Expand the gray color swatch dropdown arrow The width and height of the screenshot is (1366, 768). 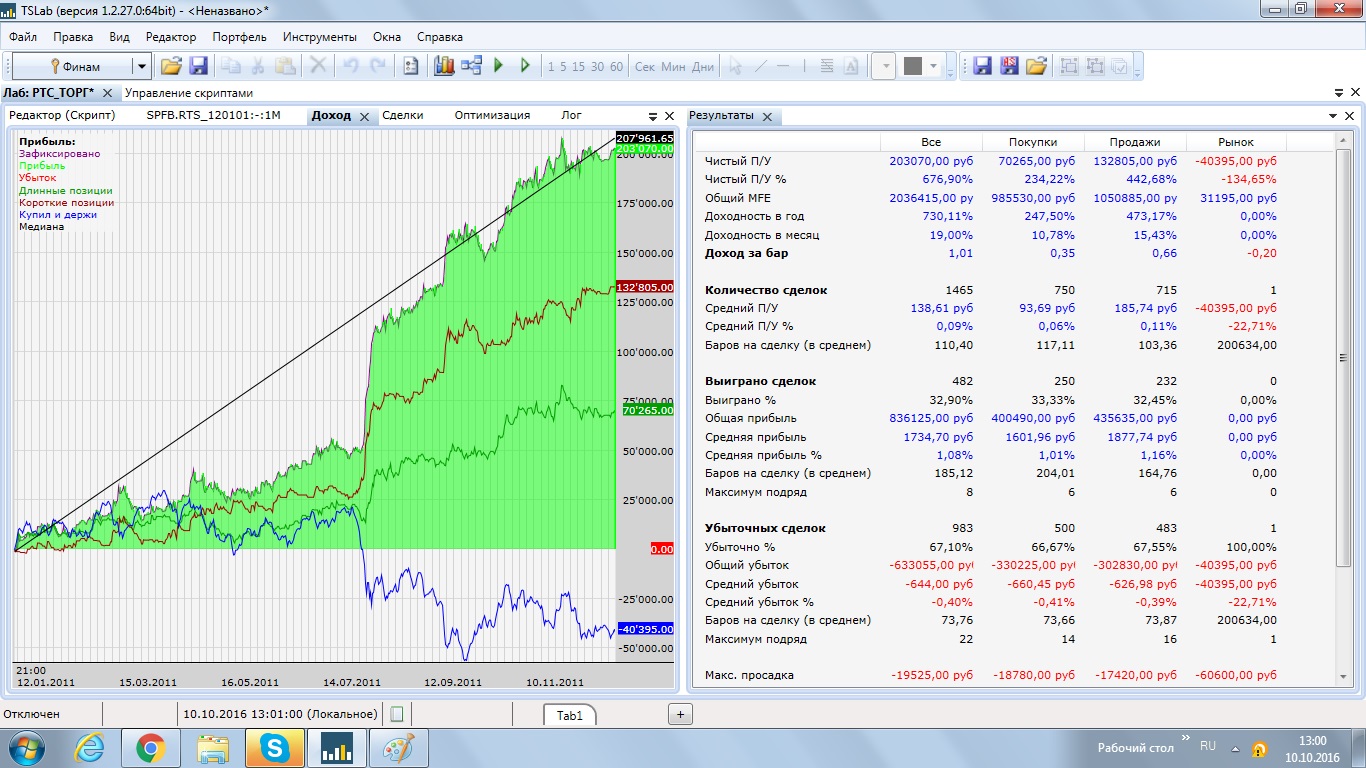point(935,67)
